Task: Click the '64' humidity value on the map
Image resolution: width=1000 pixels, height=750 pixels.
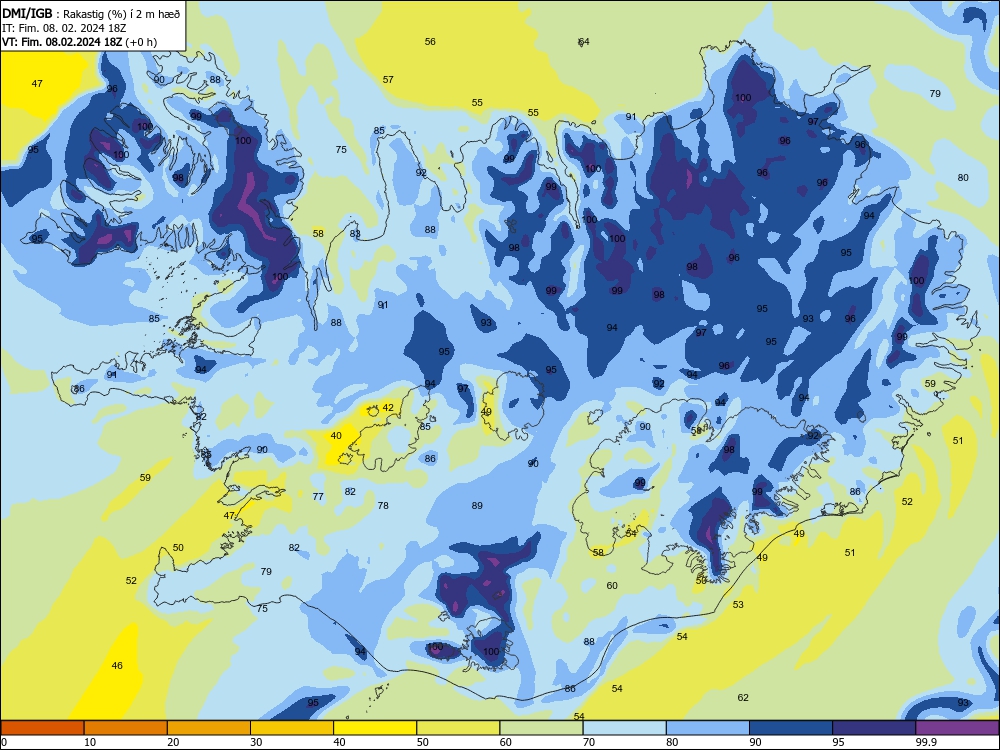Action: coord(584,41)
